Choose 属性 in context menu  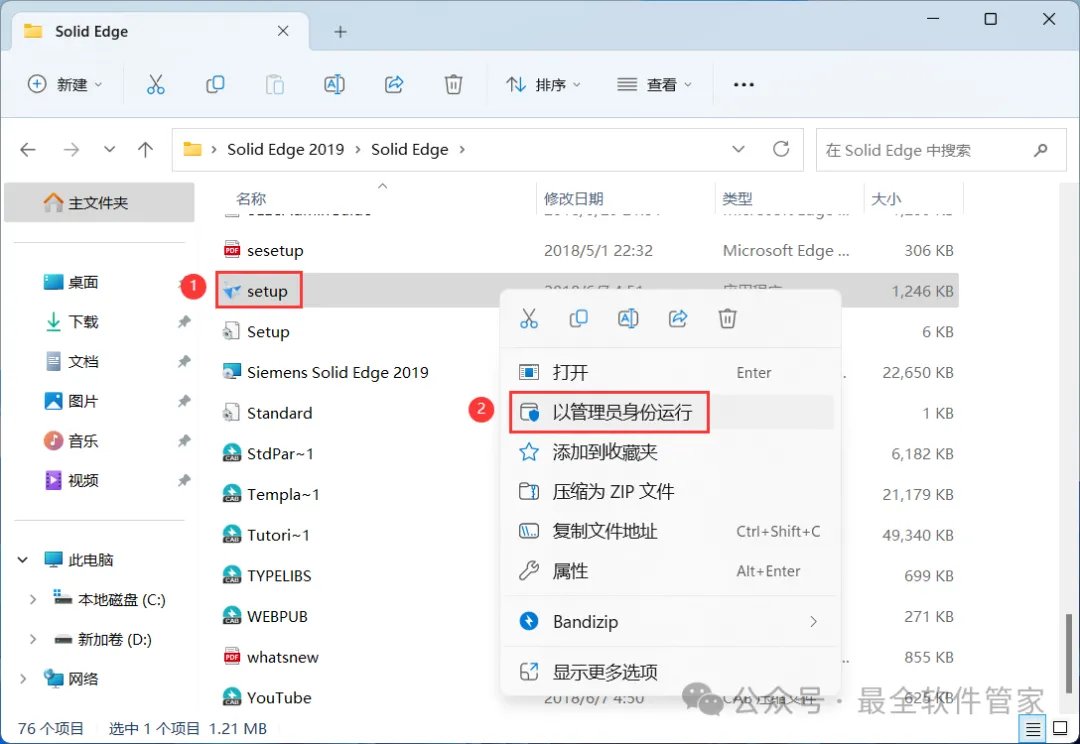(x=670, y=571)
